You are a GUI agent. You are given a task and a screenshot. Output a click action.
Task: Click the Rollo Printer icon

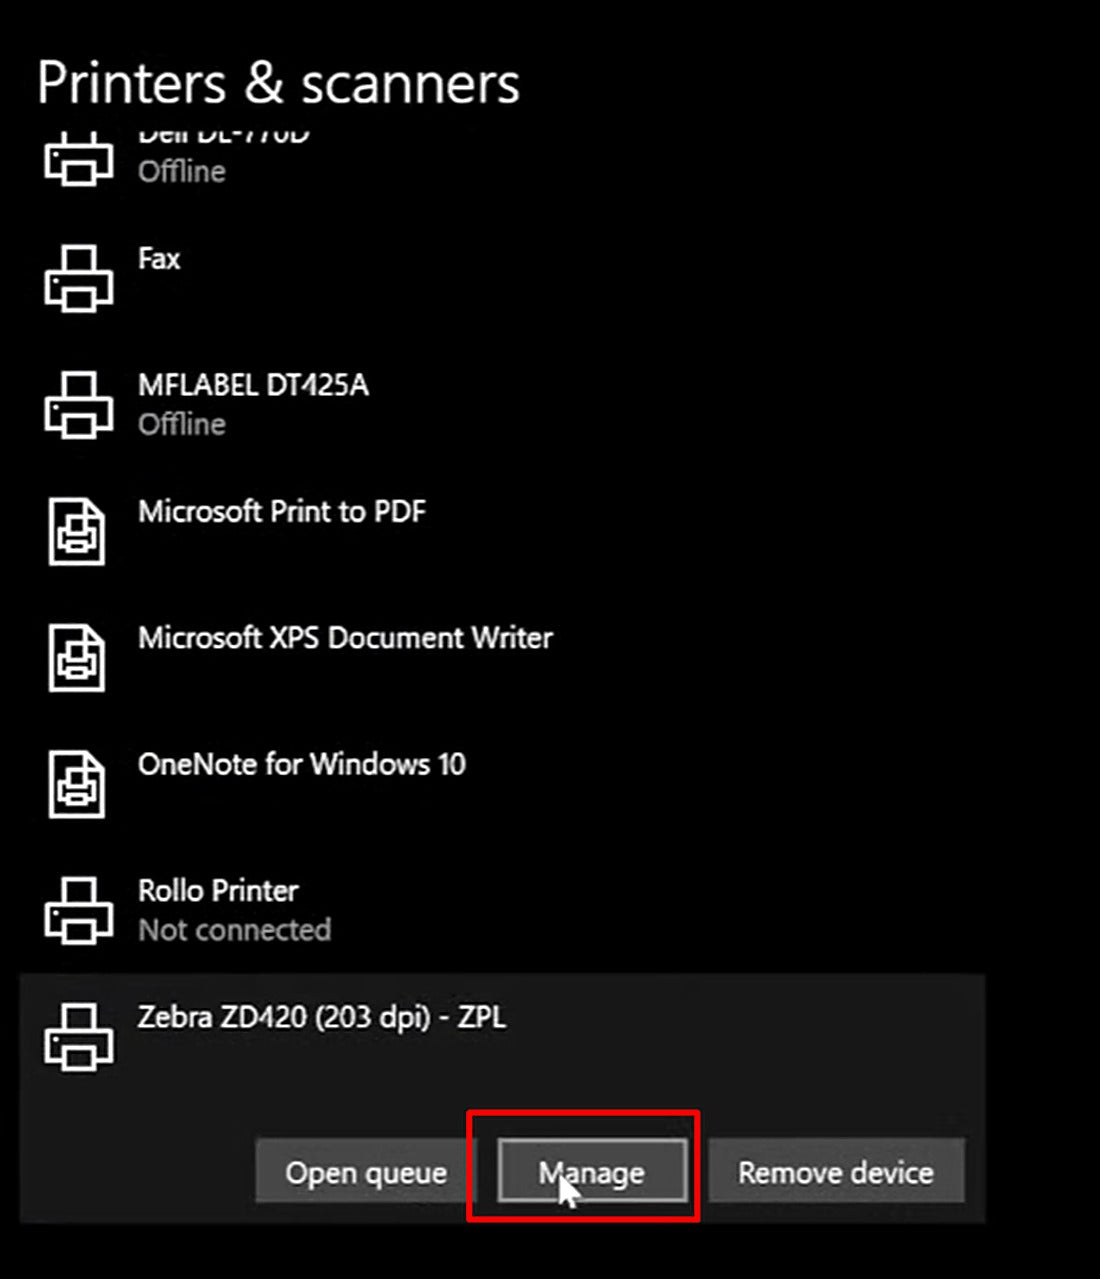pos(78,911)
